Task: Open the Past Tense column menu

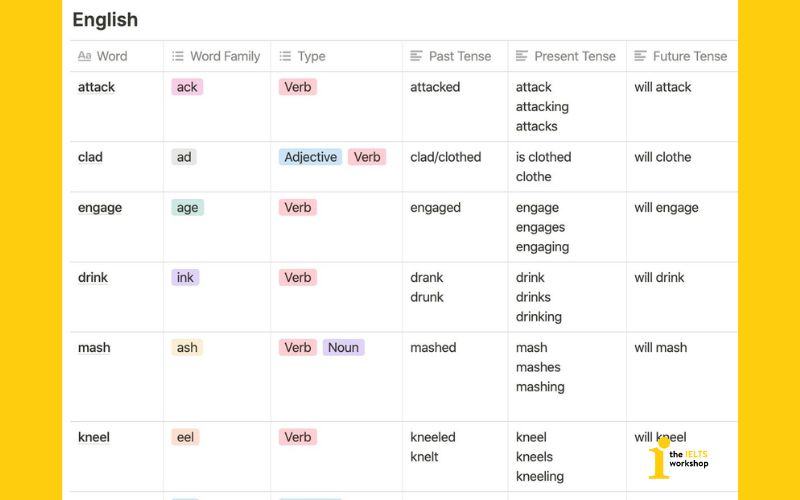Action: coord(459,57)
